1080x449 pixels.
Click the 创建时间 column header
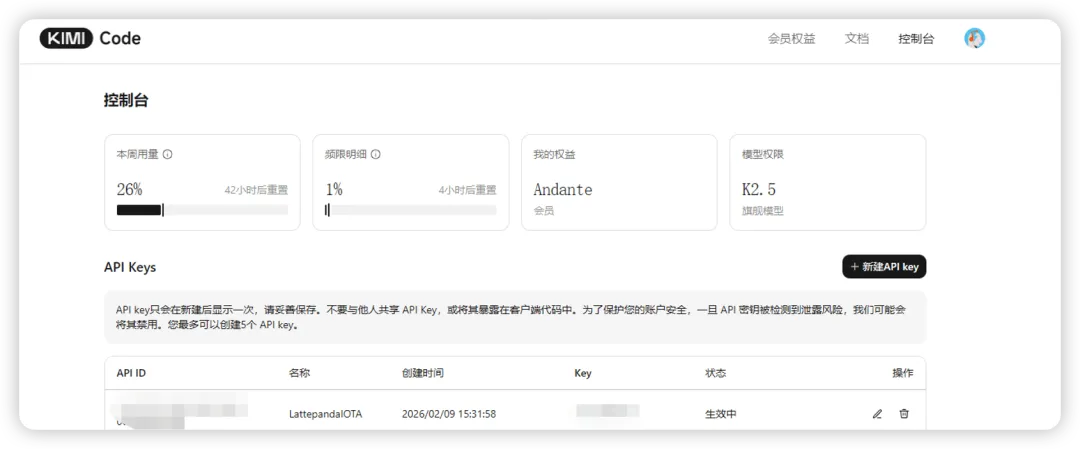423,373
